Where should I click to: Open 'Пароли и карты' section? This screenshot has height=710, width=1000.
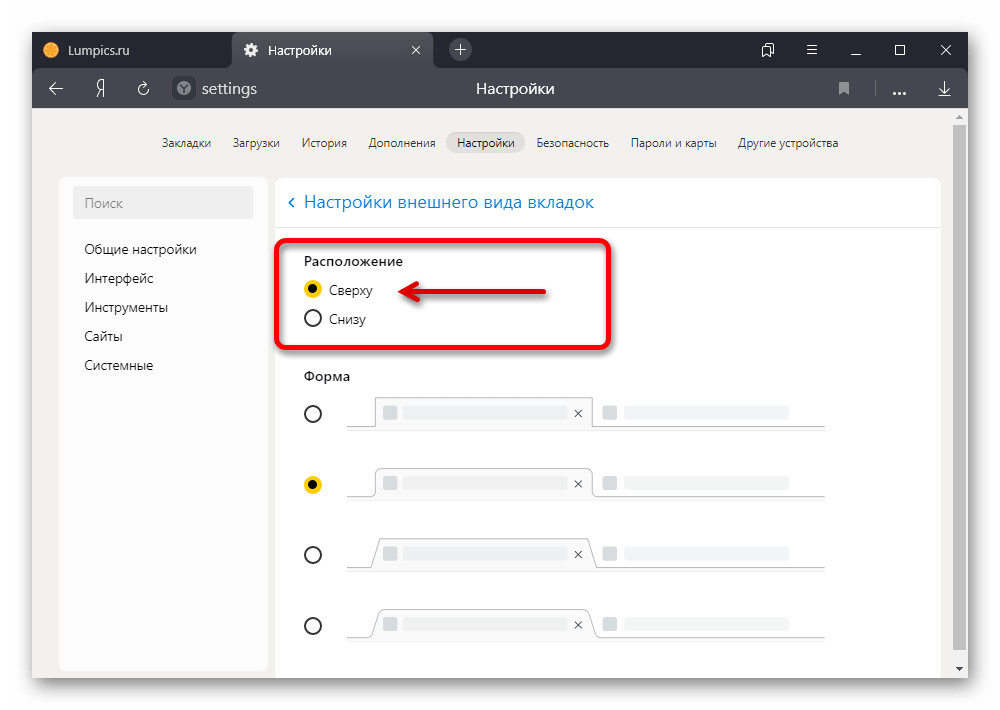coord(673,143)
